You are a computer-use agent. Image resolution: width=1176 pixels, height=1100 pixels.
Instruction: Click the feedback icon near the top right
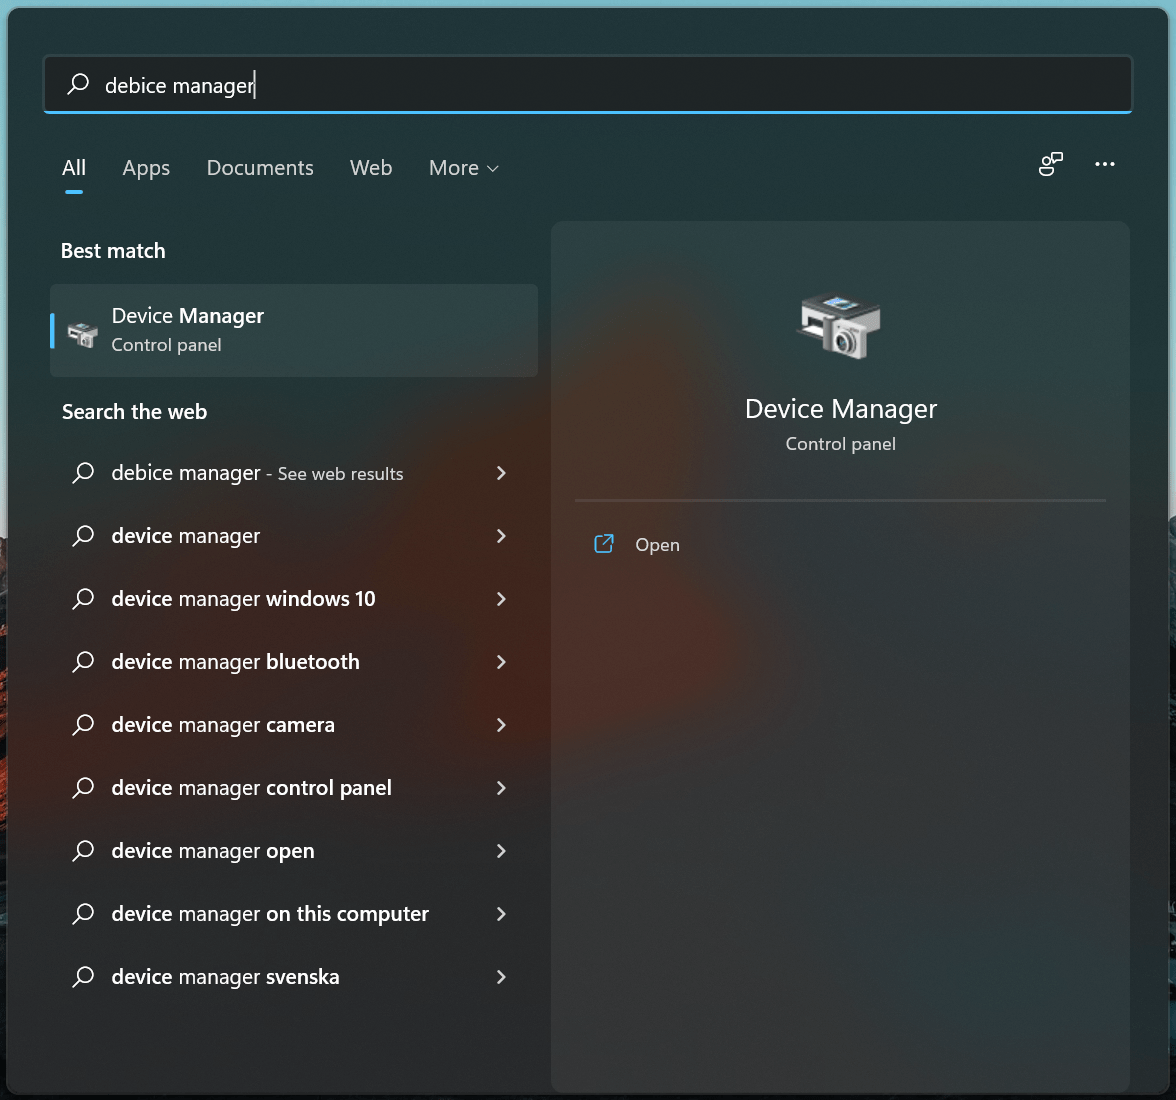pyautogui.click(x=1049, y=164)
